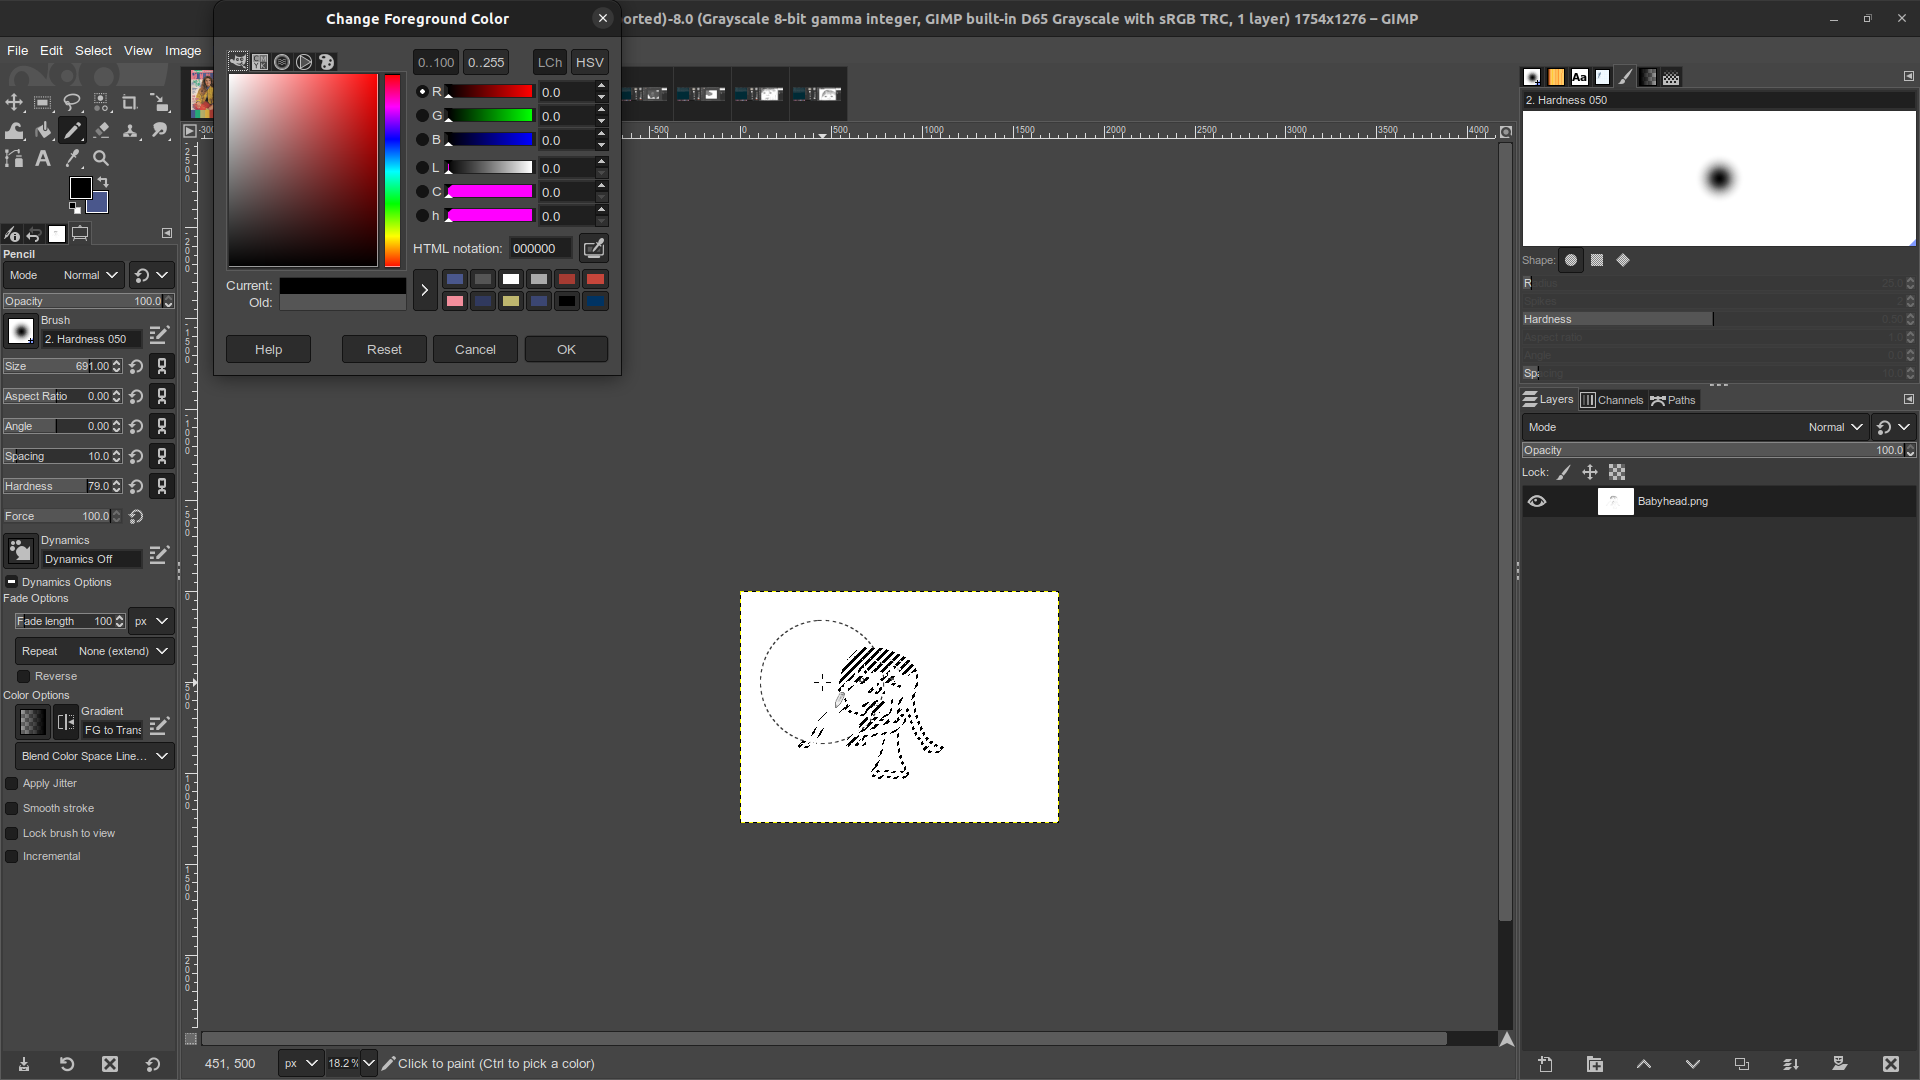
Task: Open the layer Mode dropdown in Layers panel
Action: coord(1835,427)
